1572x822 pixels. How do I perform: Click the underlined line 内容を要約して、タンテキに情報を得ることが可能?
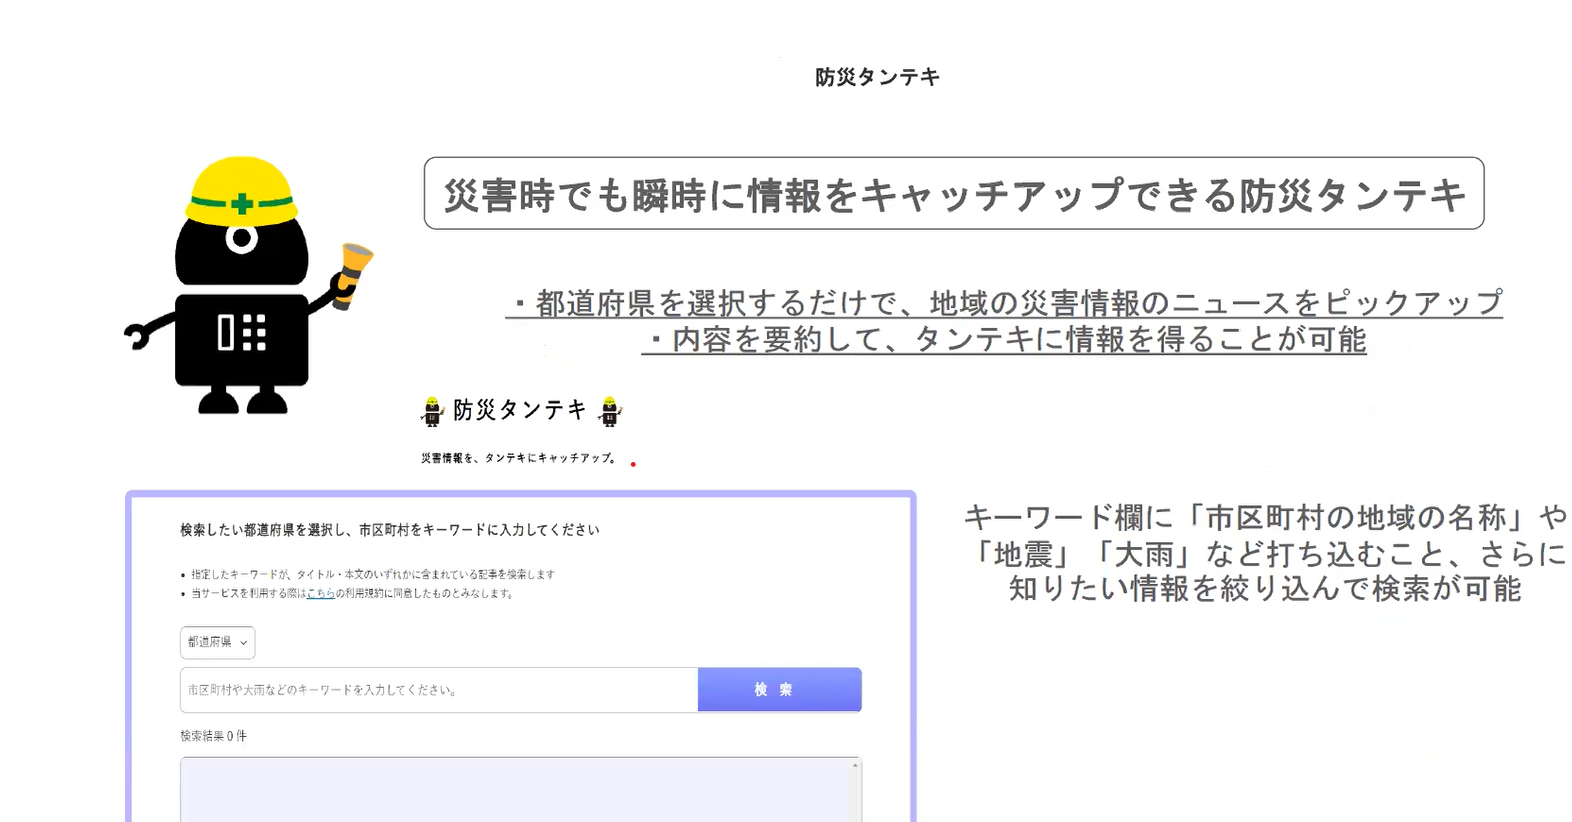coord(1004,339)
